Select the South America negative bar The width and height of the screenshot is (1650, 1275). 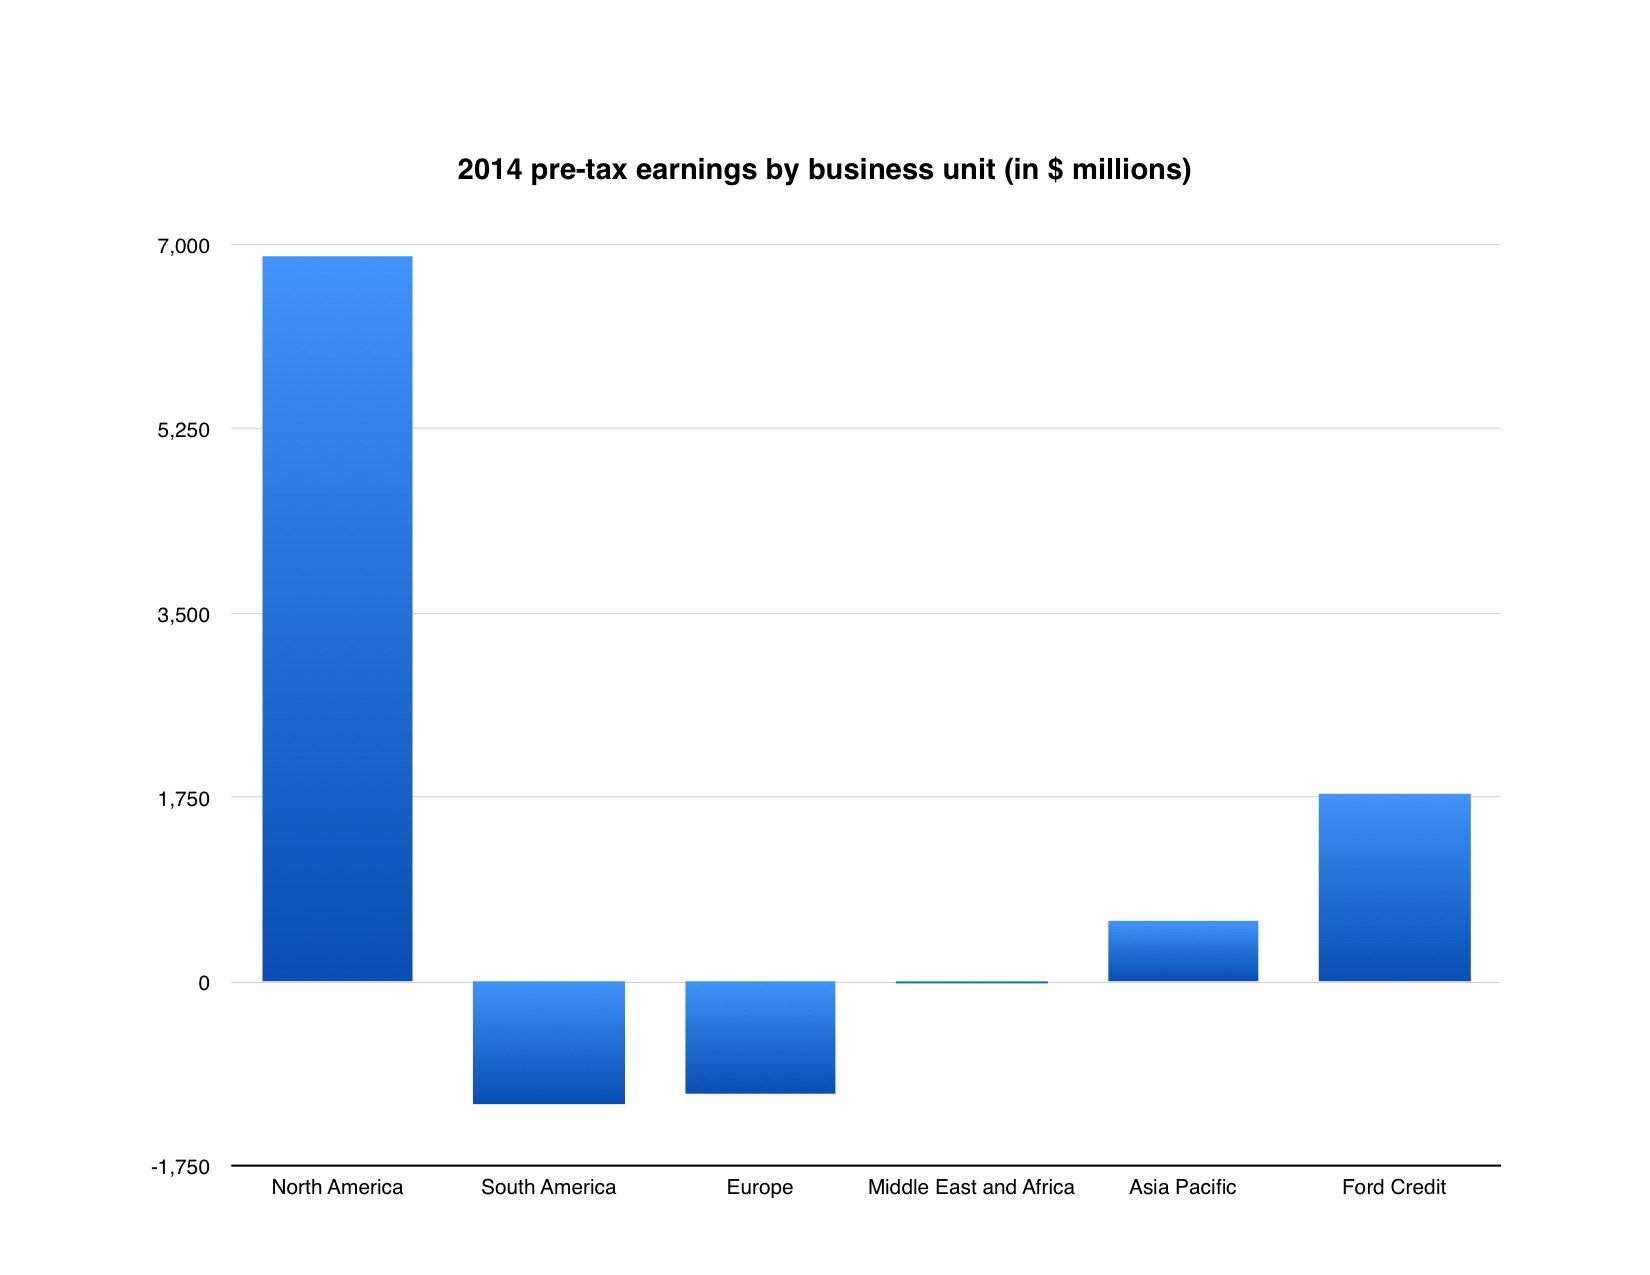click(x=548, y=1042)
